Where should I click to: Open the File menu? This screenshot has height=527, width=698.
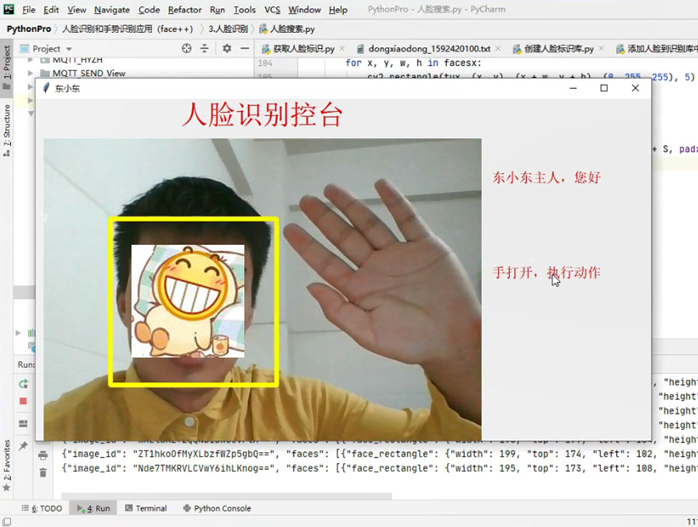point(28,9)
